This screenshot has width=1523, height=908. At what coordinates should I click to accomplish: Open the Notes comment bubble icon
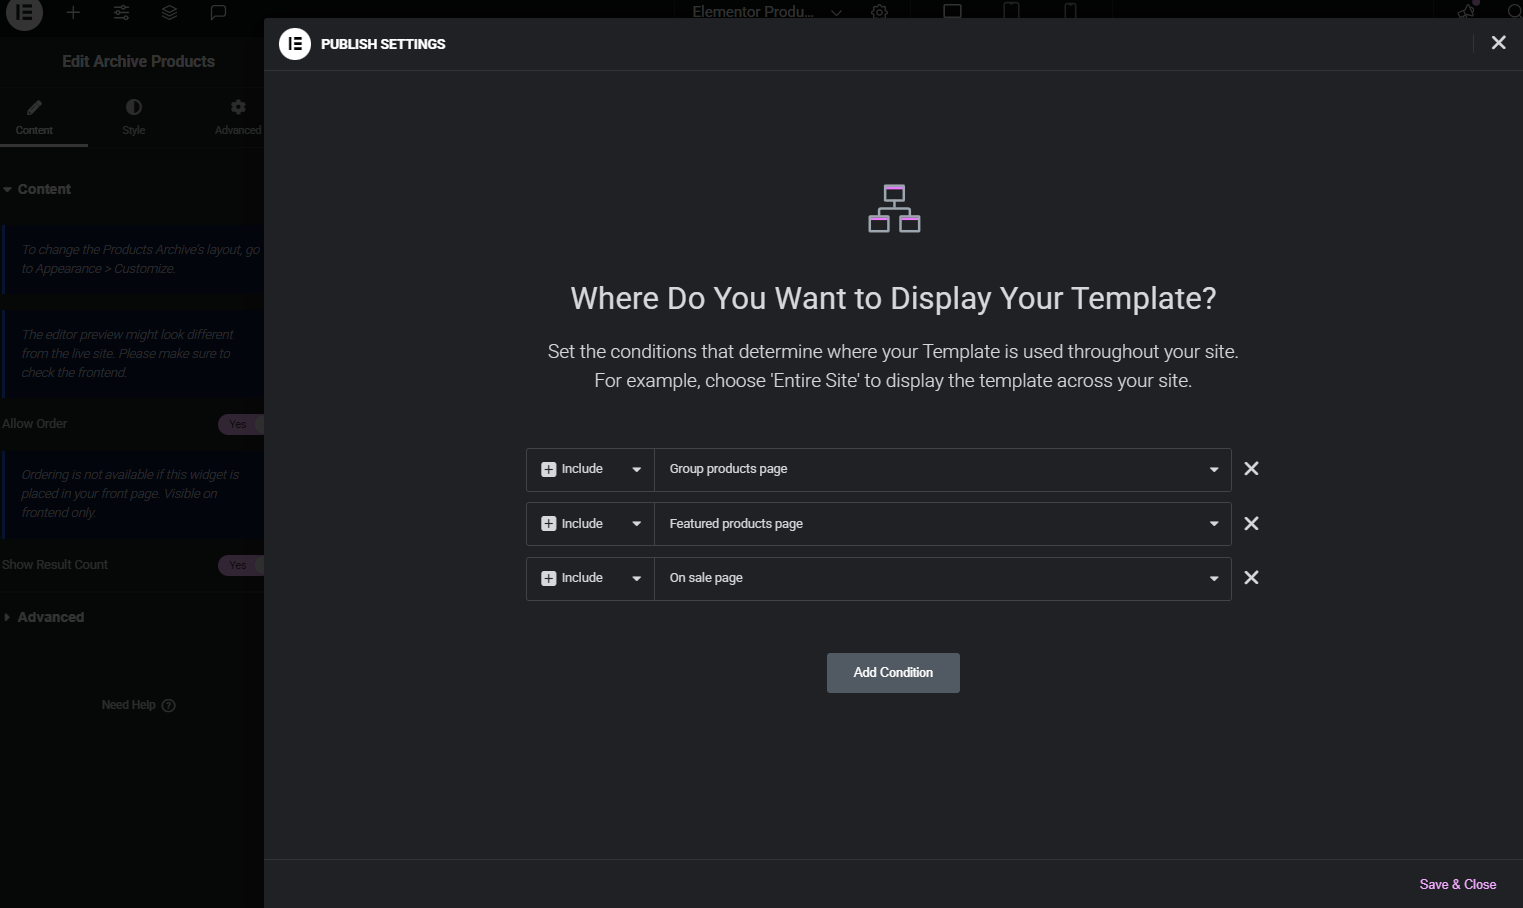217,13
